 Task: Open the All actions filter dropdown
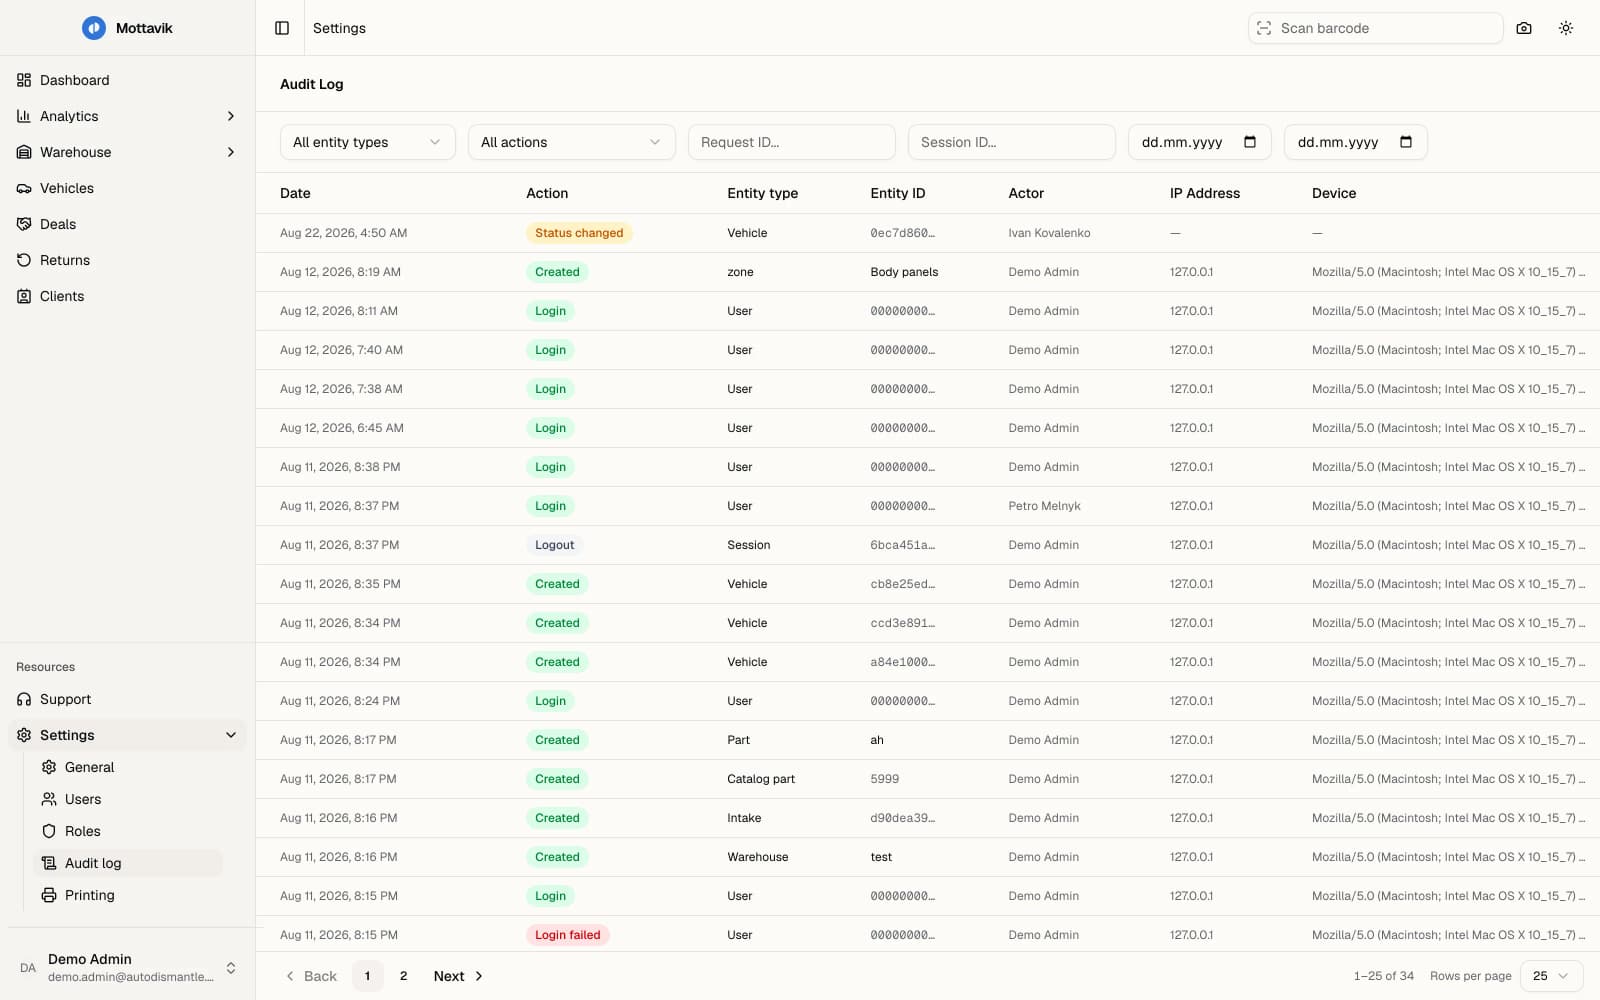[572, 142]
